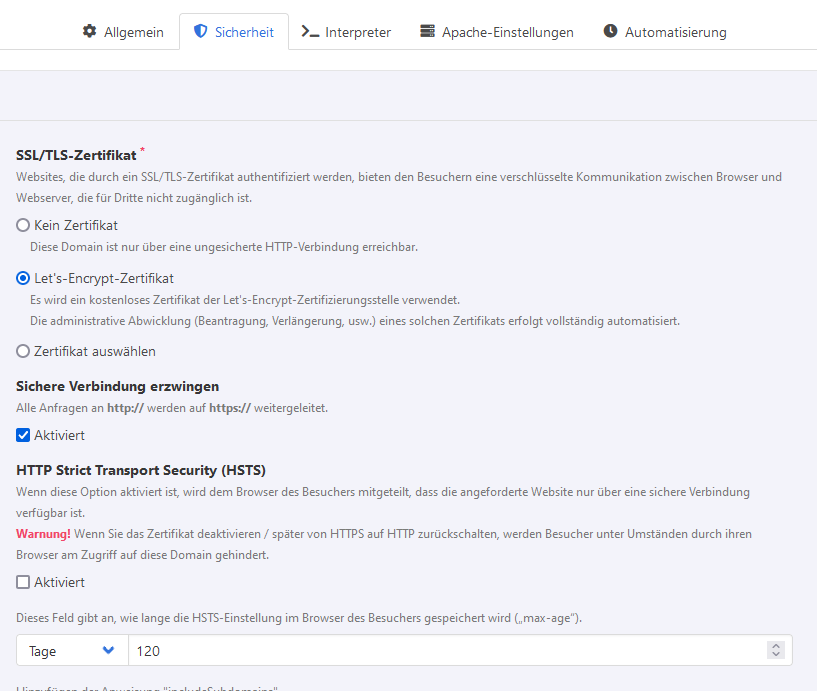817x691 pixels.
Task: Click the max-age stepper arrows
Action: [775, 651]
